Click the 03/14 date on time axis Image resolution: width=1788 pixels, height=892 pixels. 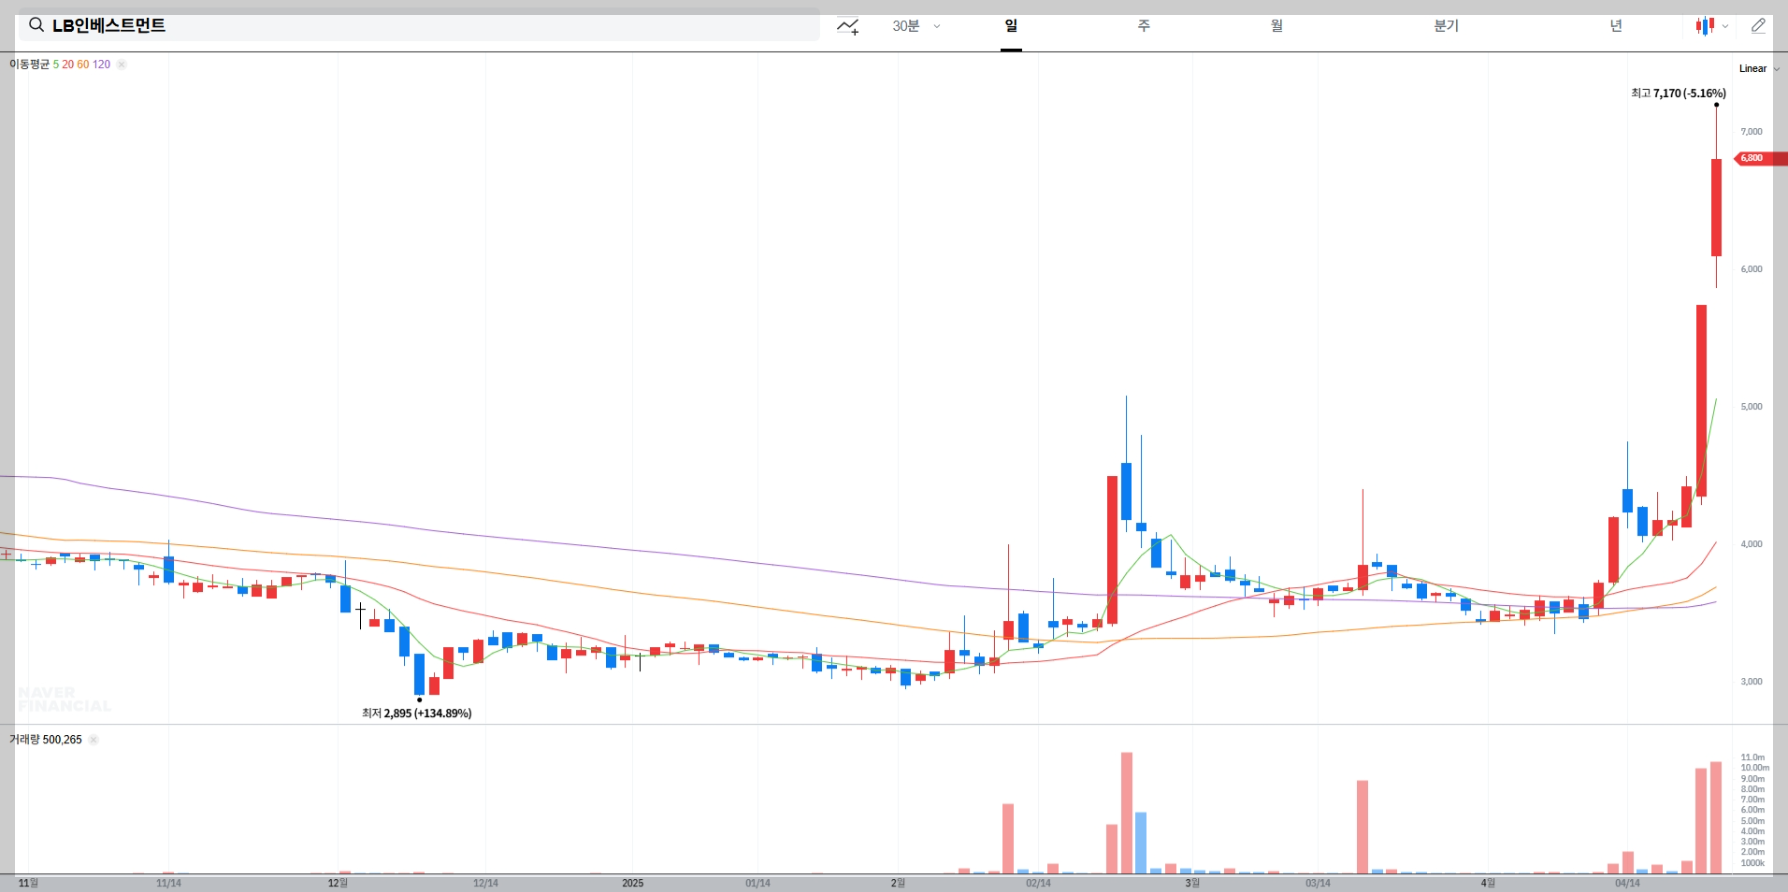point(1318,883)
